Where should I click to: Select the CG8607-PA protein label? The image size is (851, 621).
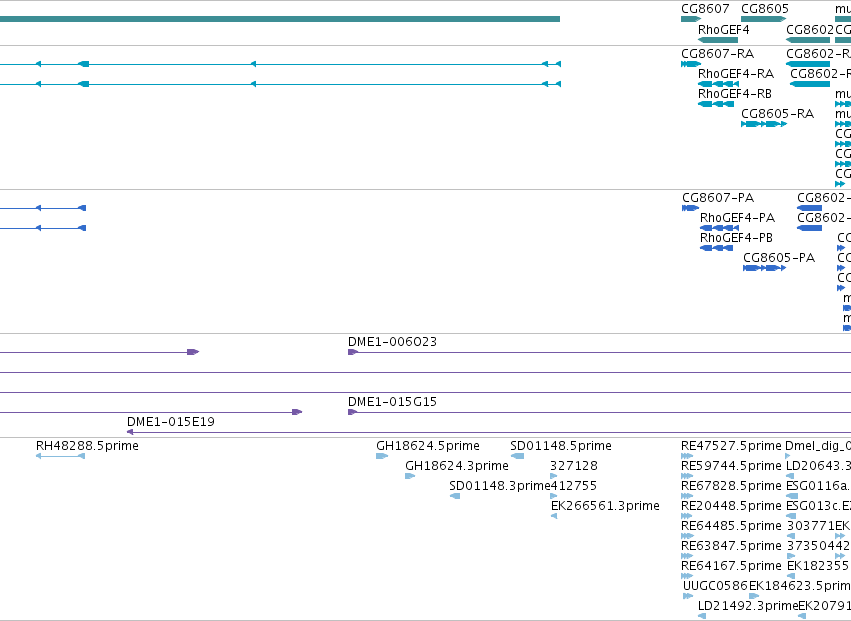click(718, 198)
